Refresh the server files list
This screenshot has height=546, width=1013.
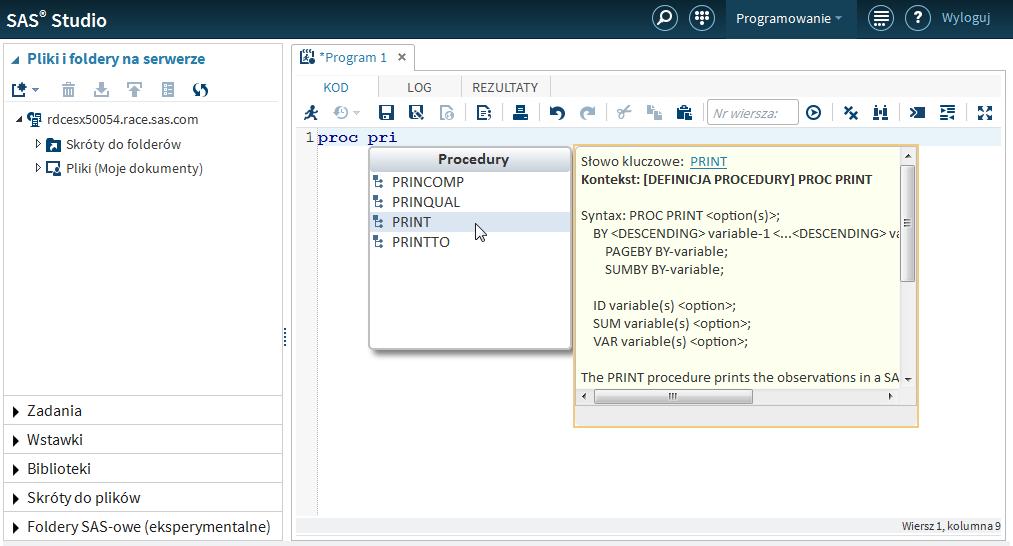[200, 90]
